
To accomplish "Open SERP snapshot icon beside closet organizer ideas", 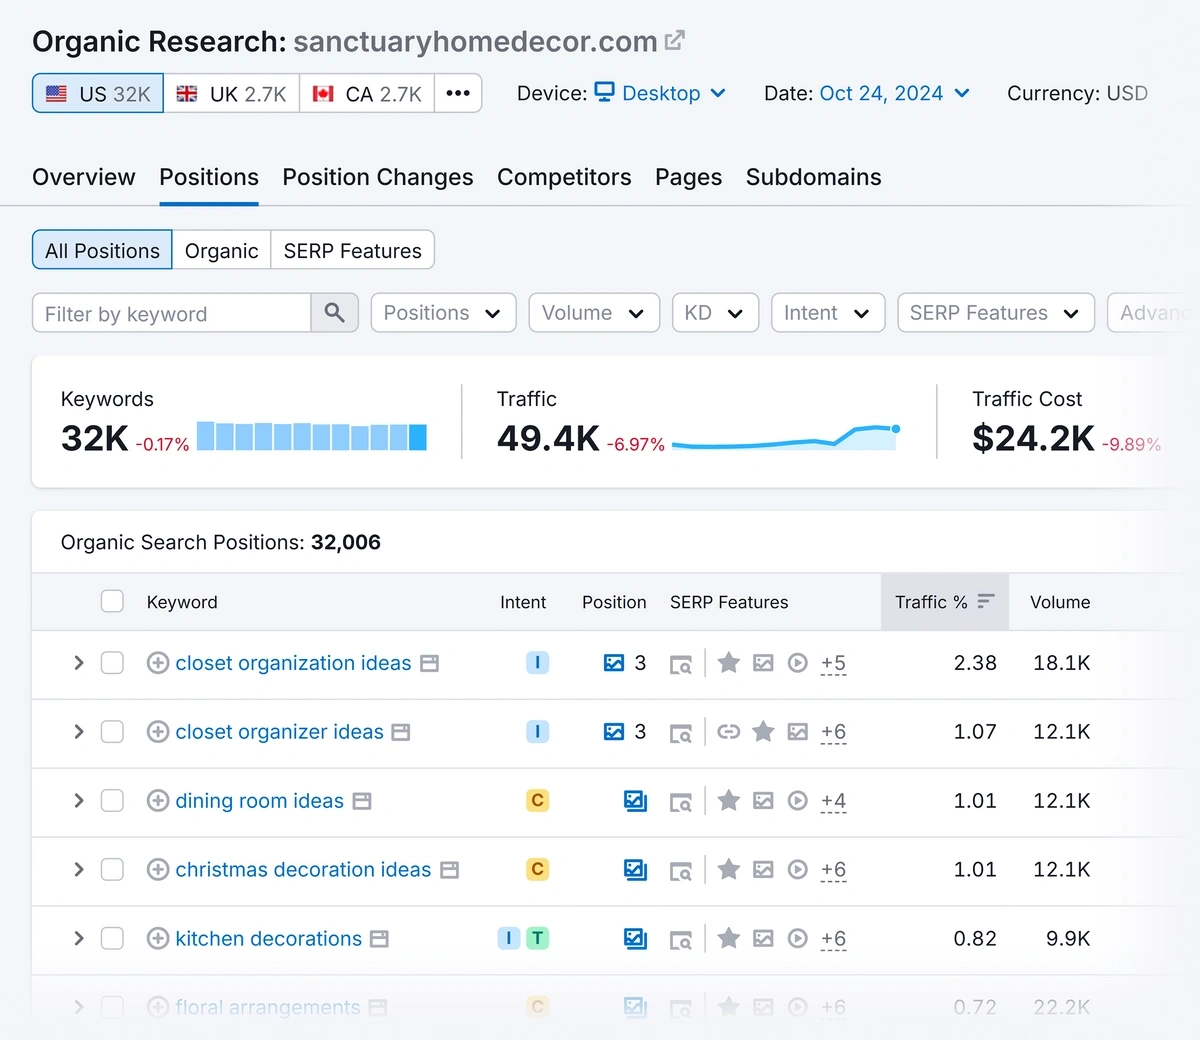I will click(401, 732).
